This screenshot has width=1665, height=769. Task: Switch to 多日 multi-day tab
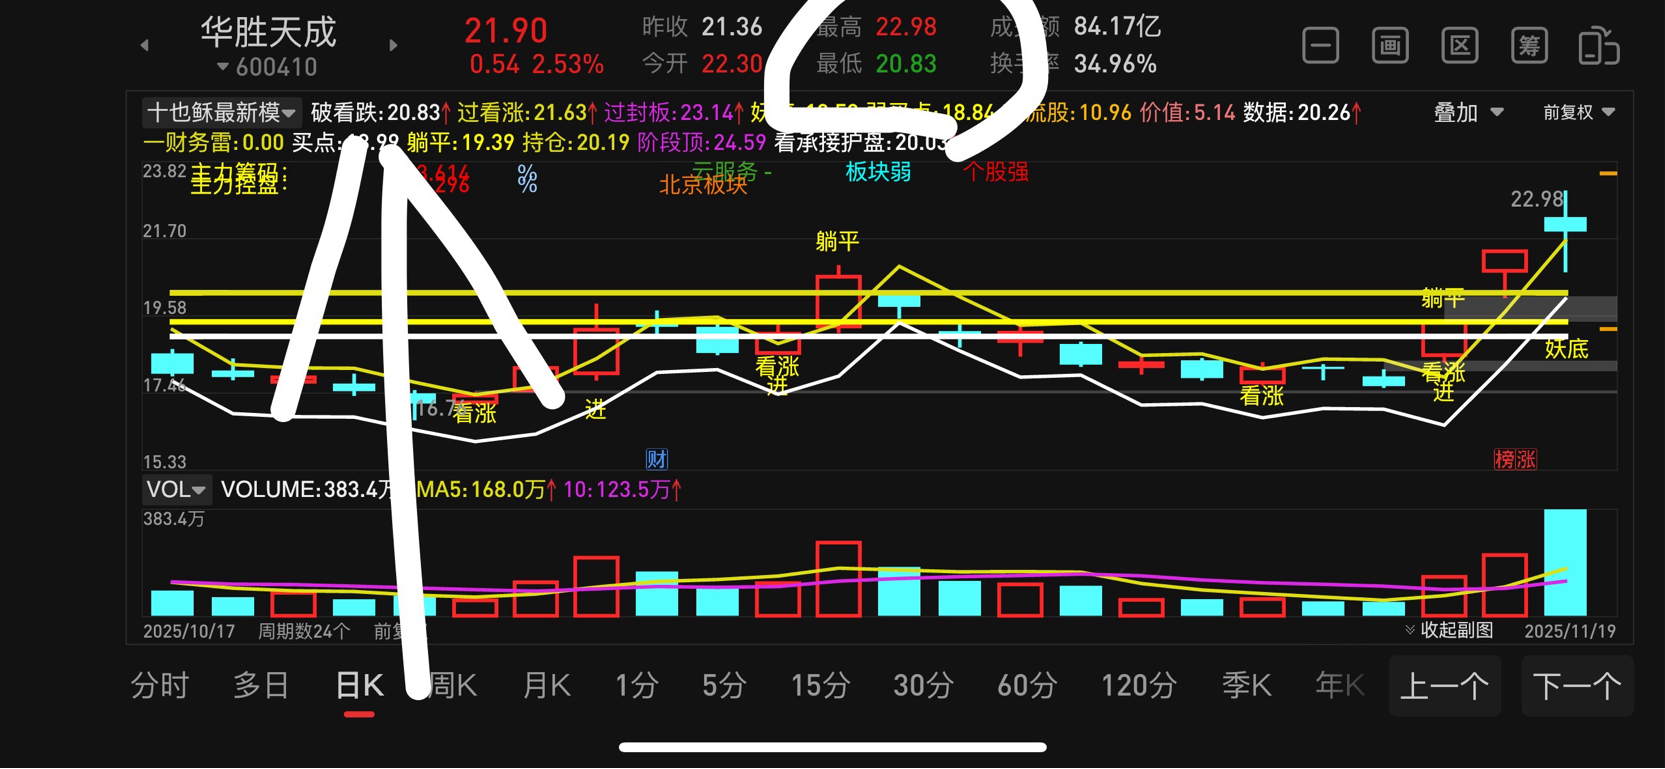261,686
